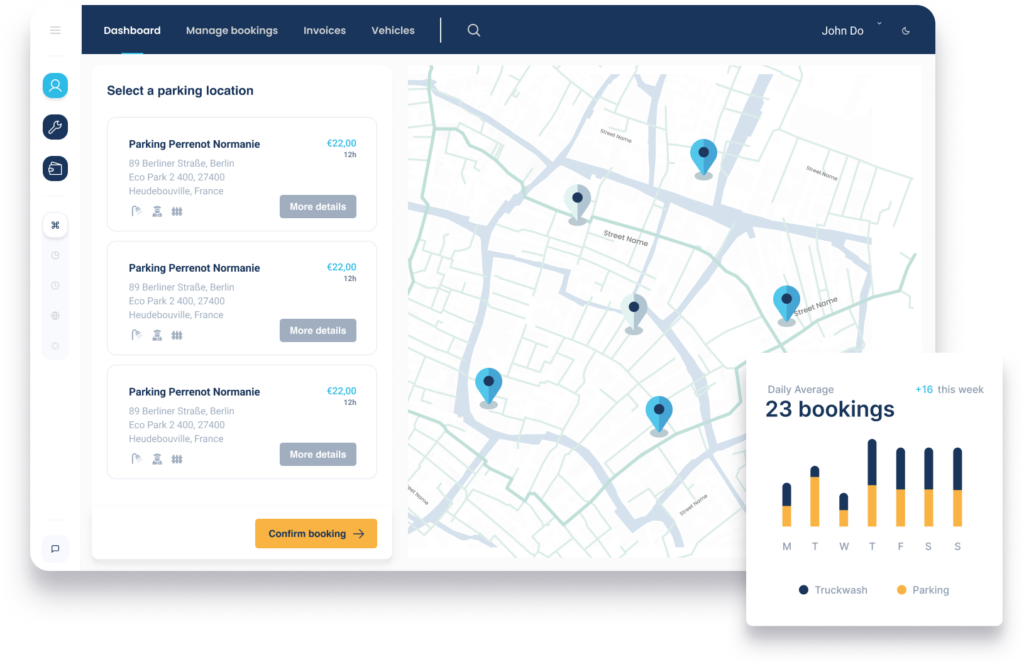Click More details on the third parking card
This screenshot has width=1024, height=664.
(x=317, y=455)
